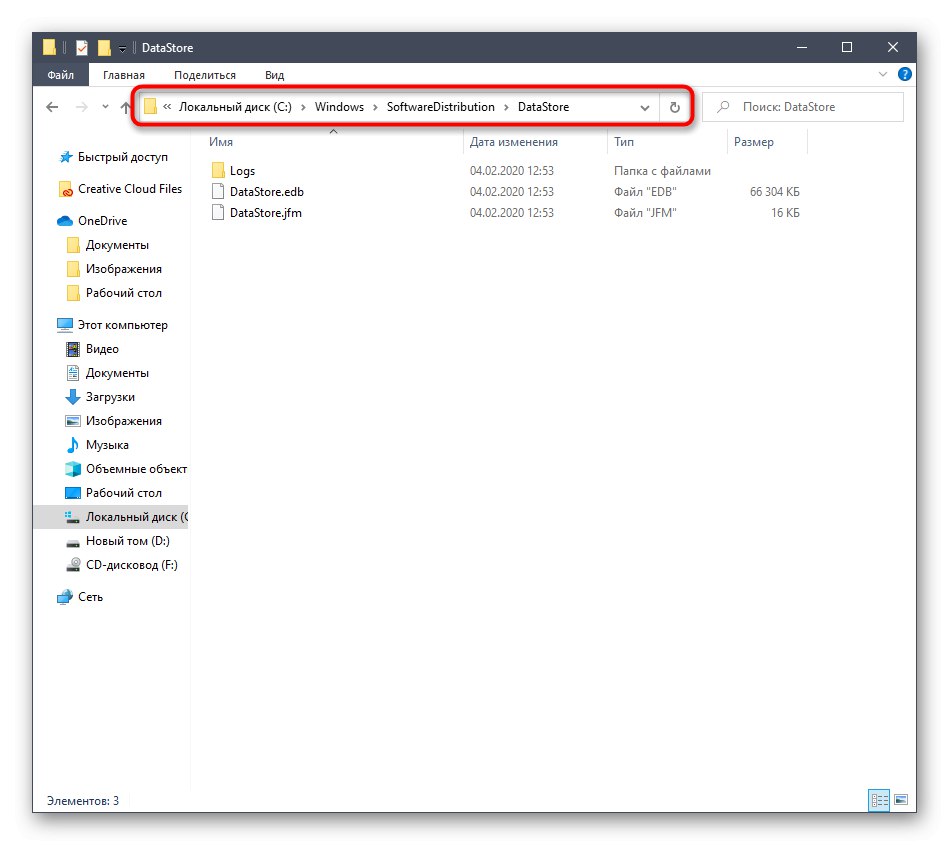Expand the ribbon with the chevron
The height and width of the screenshot is (845, 949).
pyautogui.click(x=882, y=74)
